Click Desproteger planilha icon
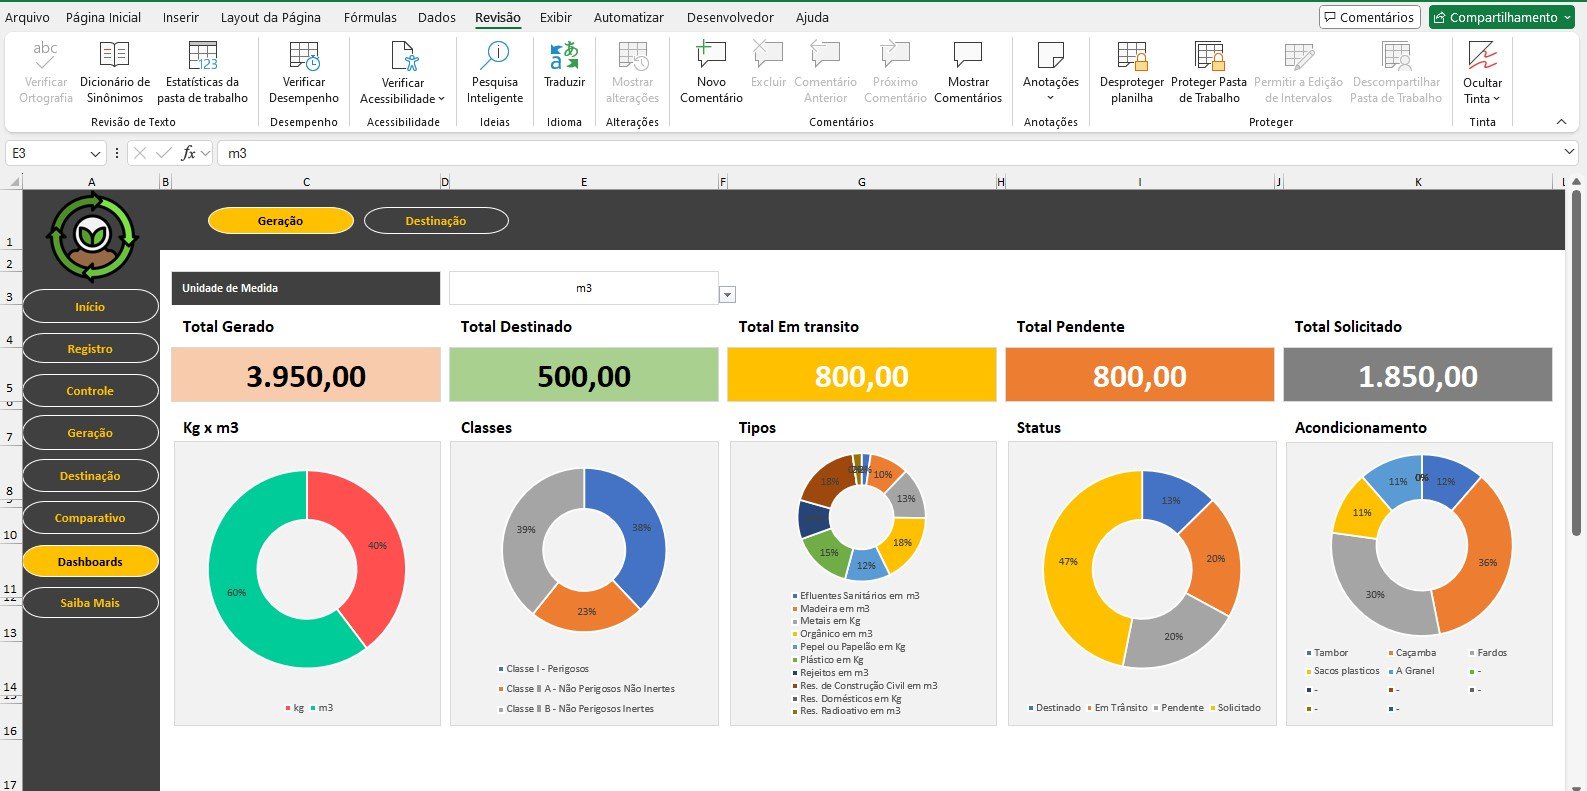The height and width of the screenshot is (791, 1587). (1131, 57)
